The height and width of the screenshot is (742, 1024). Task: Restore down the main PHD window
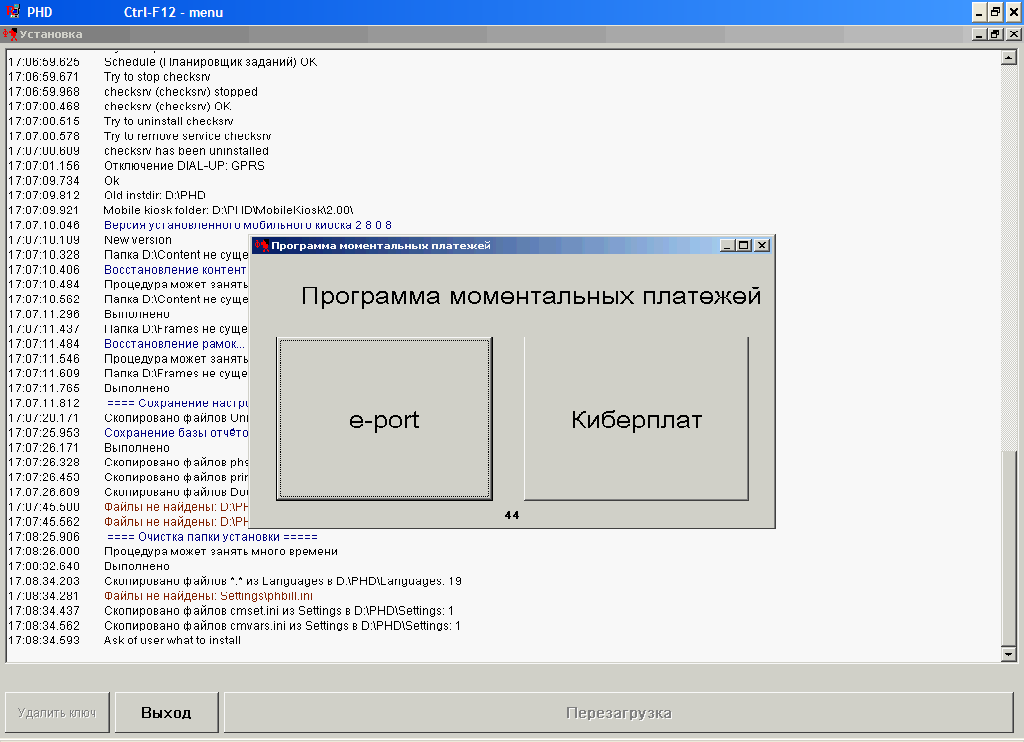[x=995, y=12]
